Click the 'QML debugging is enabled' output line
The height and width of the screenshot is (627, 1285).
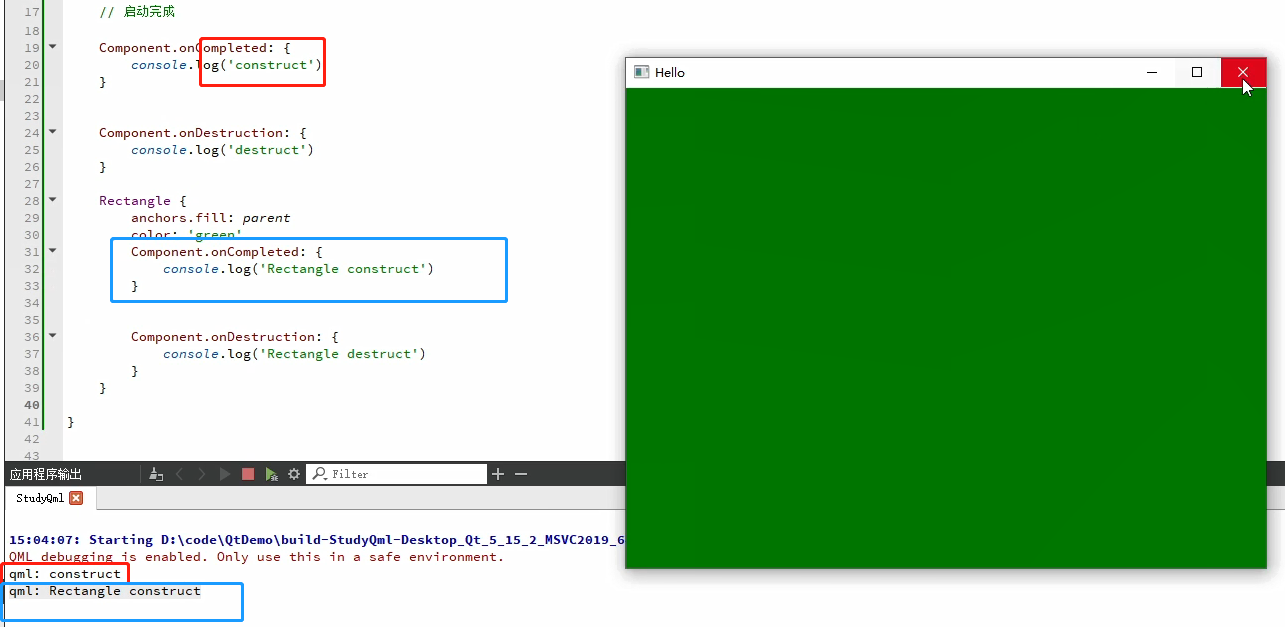[x=257, y=557]
